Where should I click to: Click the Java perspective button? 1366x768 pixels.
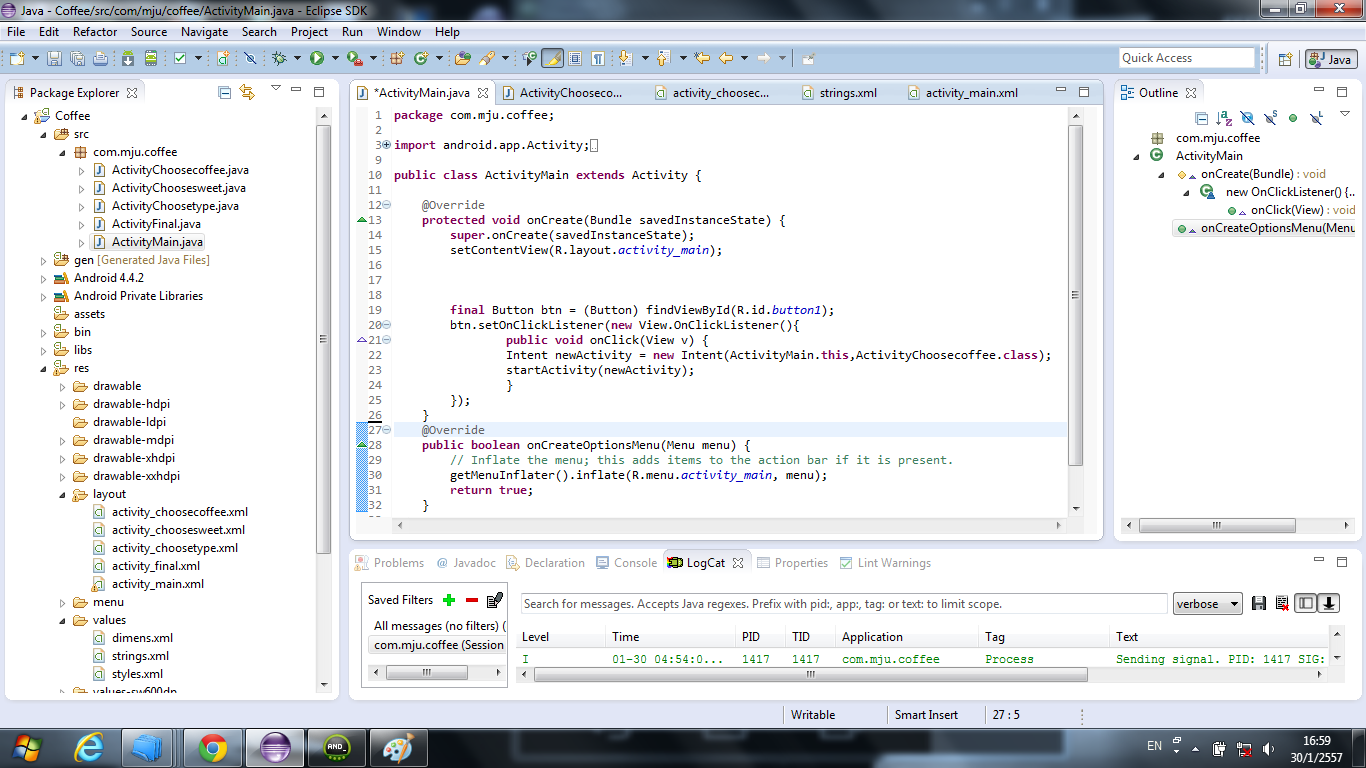coord(1330,59)
